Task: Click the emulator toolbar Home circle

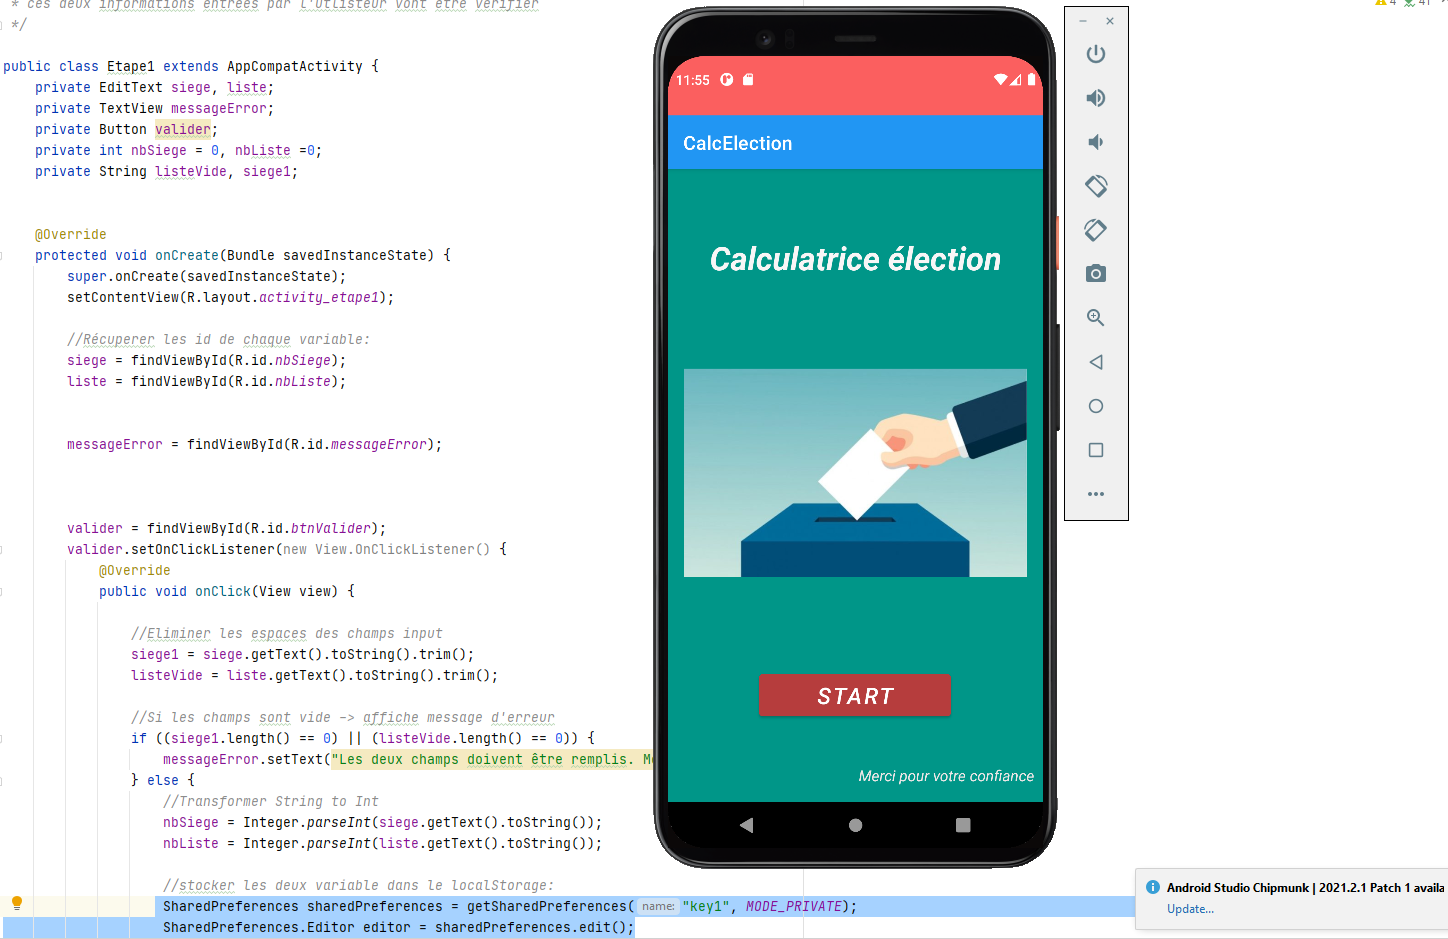Action: coord(1096,406)
